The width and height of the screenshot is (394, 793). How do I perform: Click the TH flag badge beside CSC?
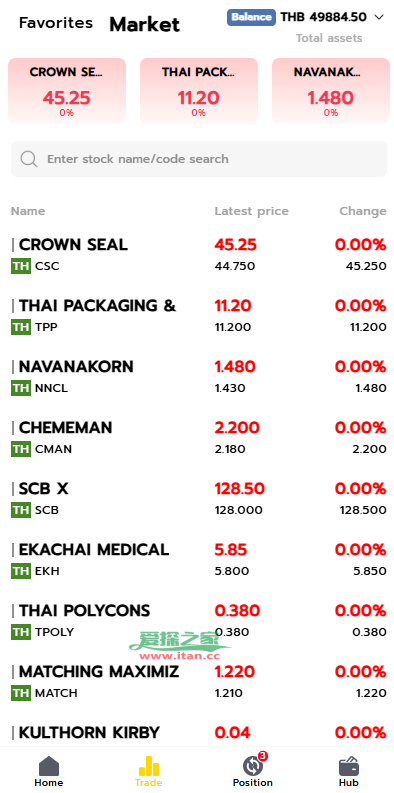pos(21,266)
